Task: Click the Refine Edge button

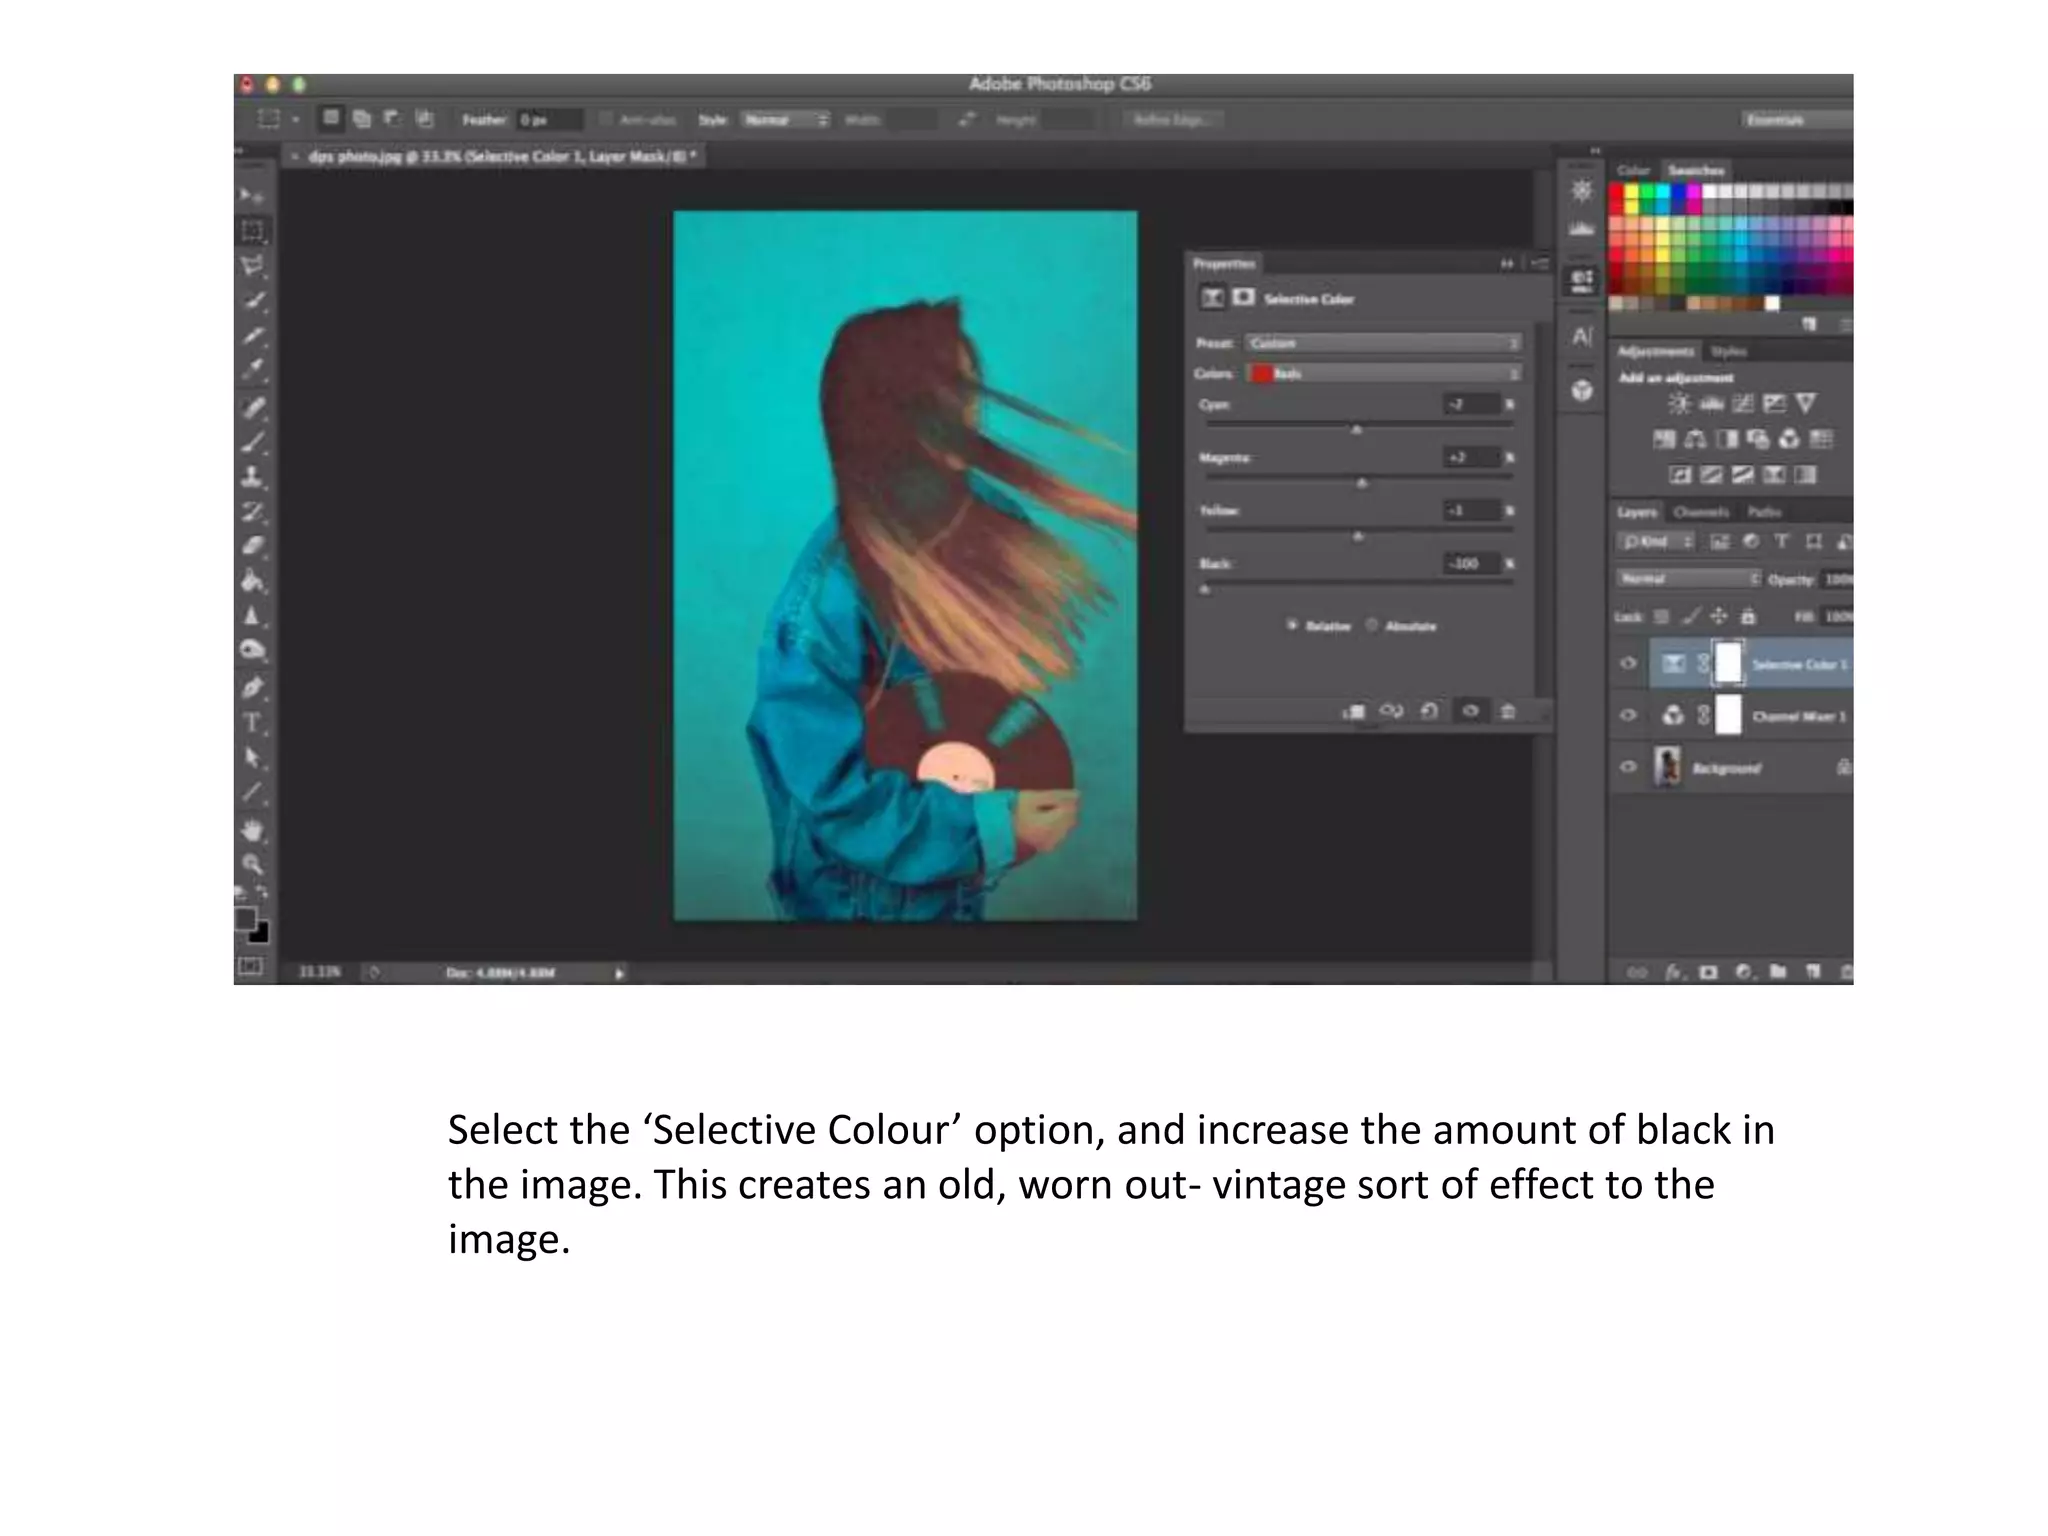Action: [1171, 120]
